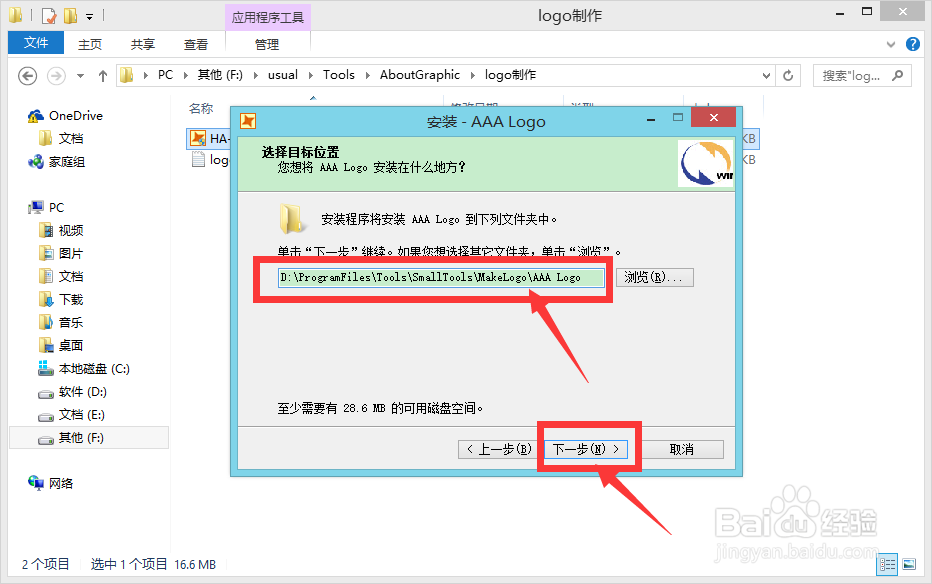Select PC in the navigation pane
The image size is (932, 584).
(56, 207)
